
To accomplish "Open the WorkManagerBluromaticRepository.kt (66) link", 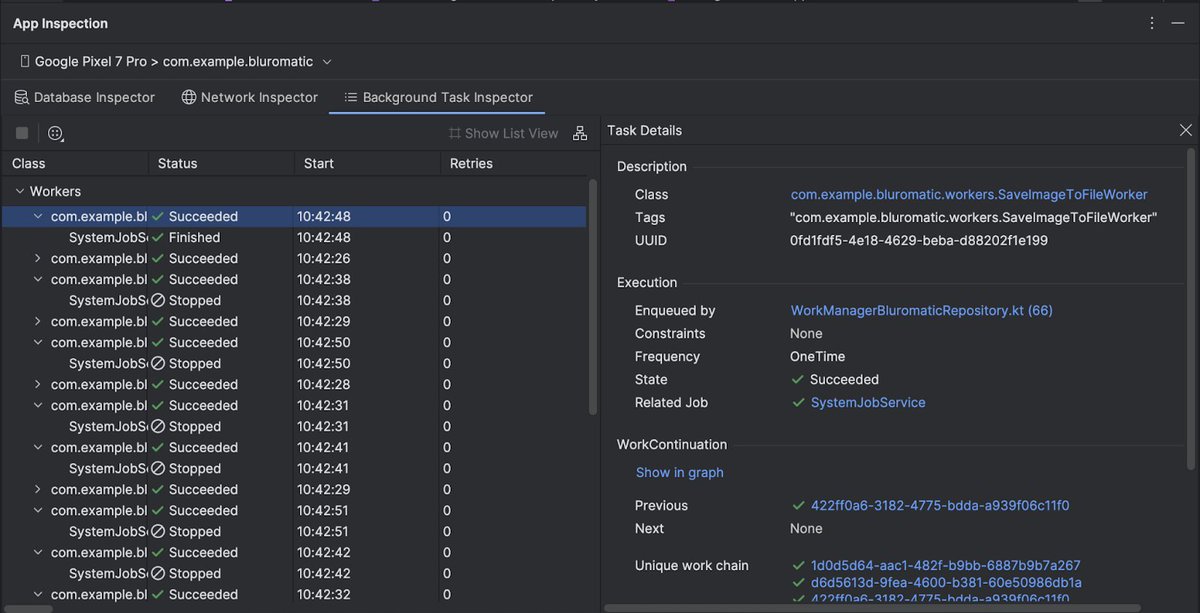I will 921,310.
